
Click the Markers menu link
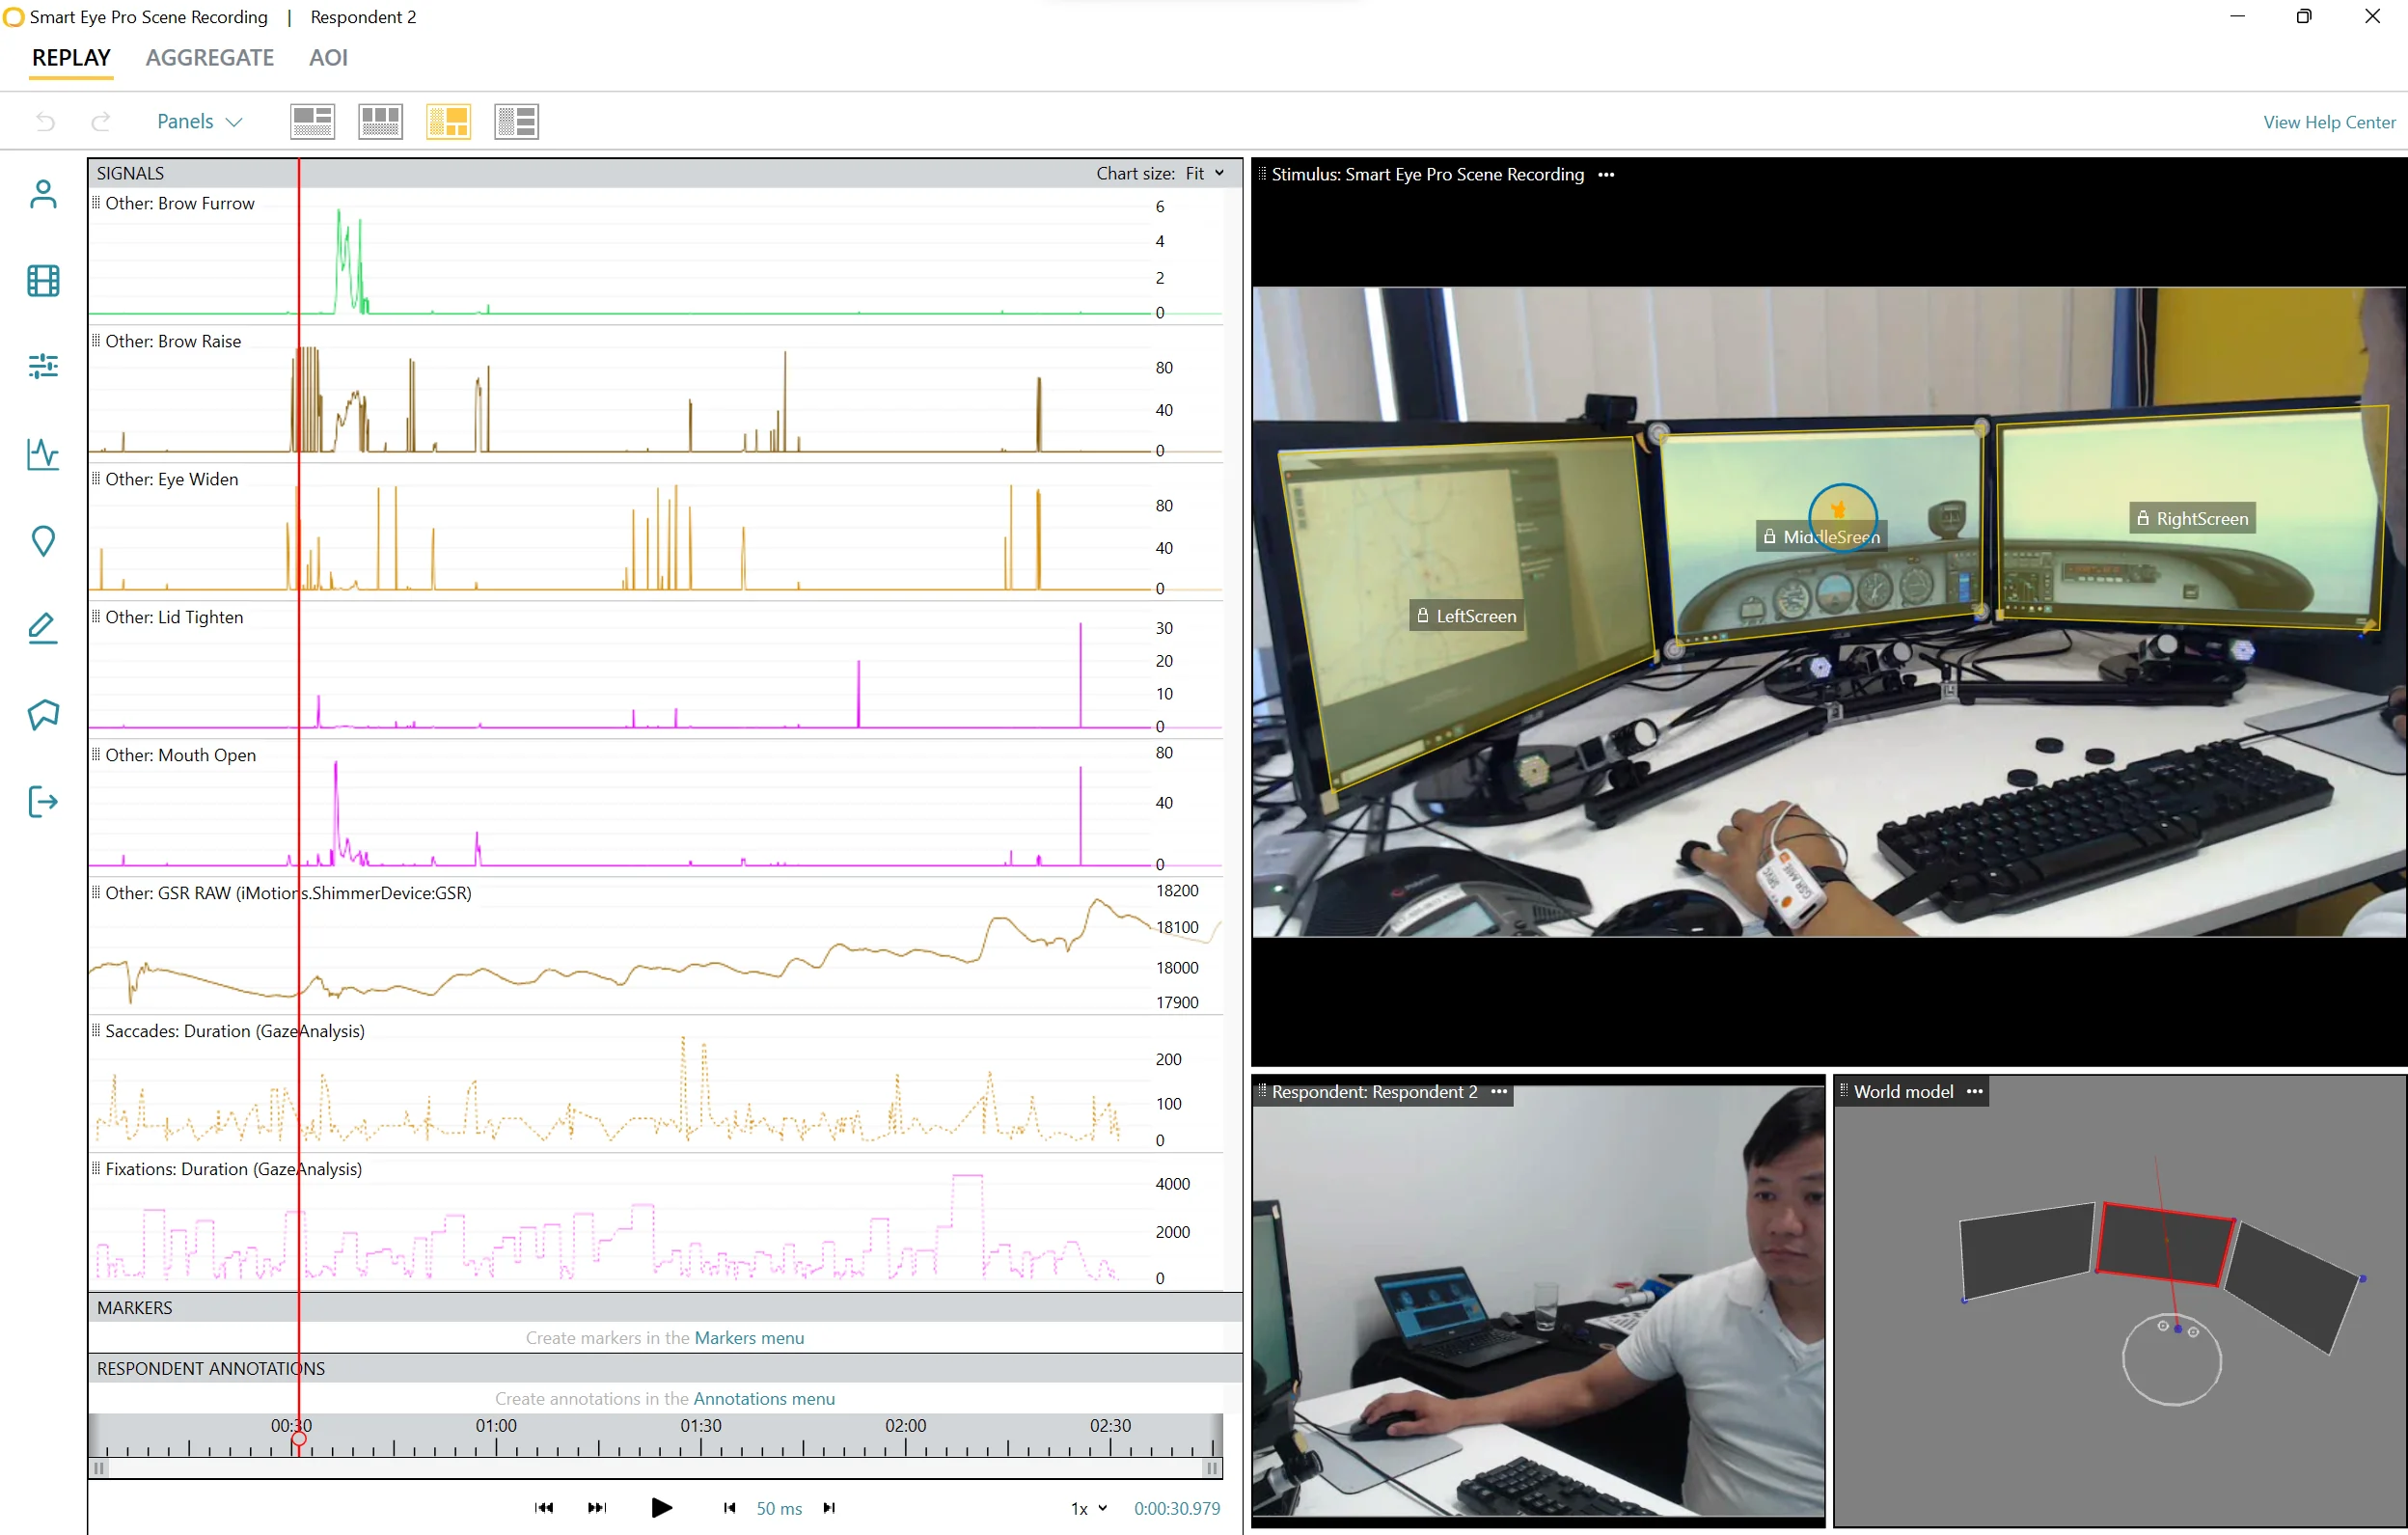coord(749,1337)
